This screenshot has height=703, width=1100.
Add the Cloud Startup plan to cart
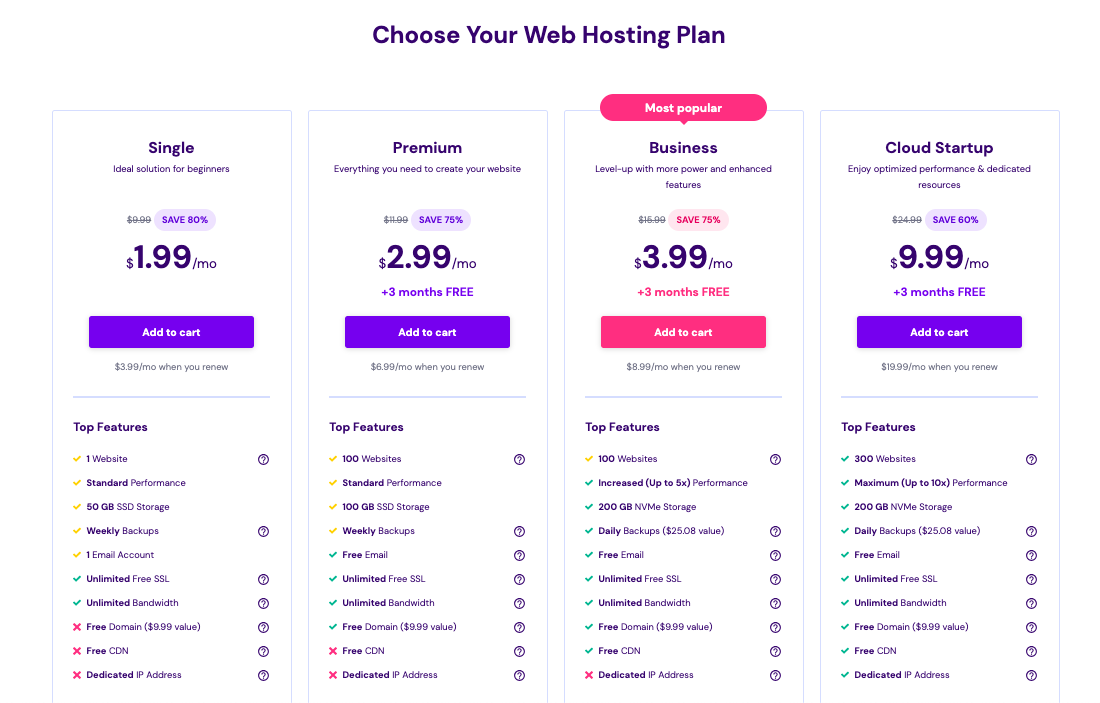click(x=939, y=332)
